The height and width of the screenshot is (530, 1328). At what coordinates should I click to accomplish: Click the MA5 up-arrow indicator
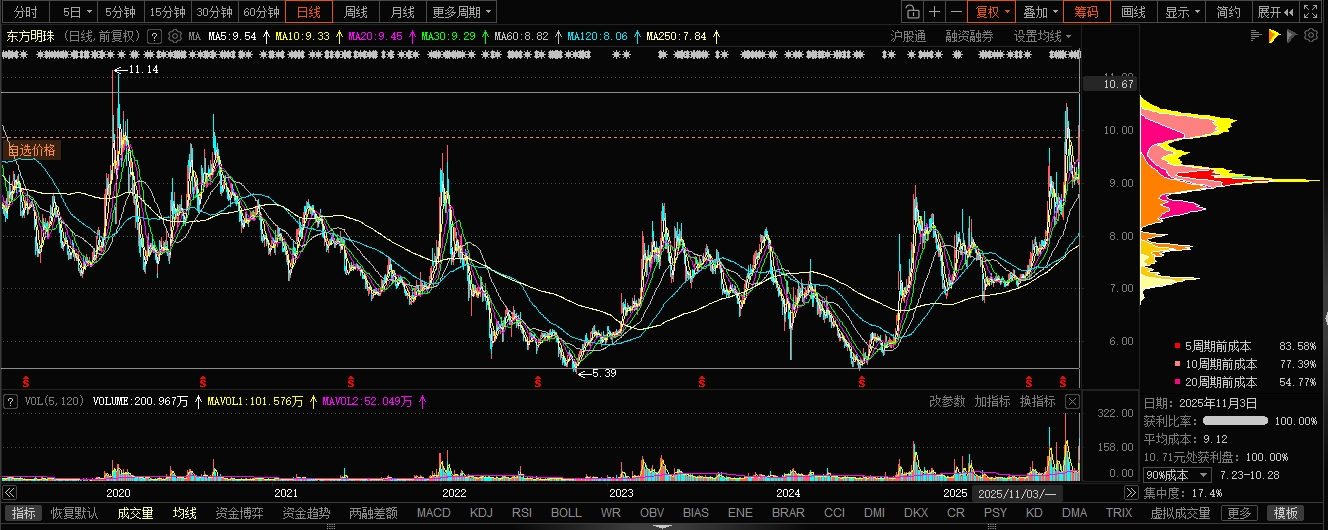266,36
